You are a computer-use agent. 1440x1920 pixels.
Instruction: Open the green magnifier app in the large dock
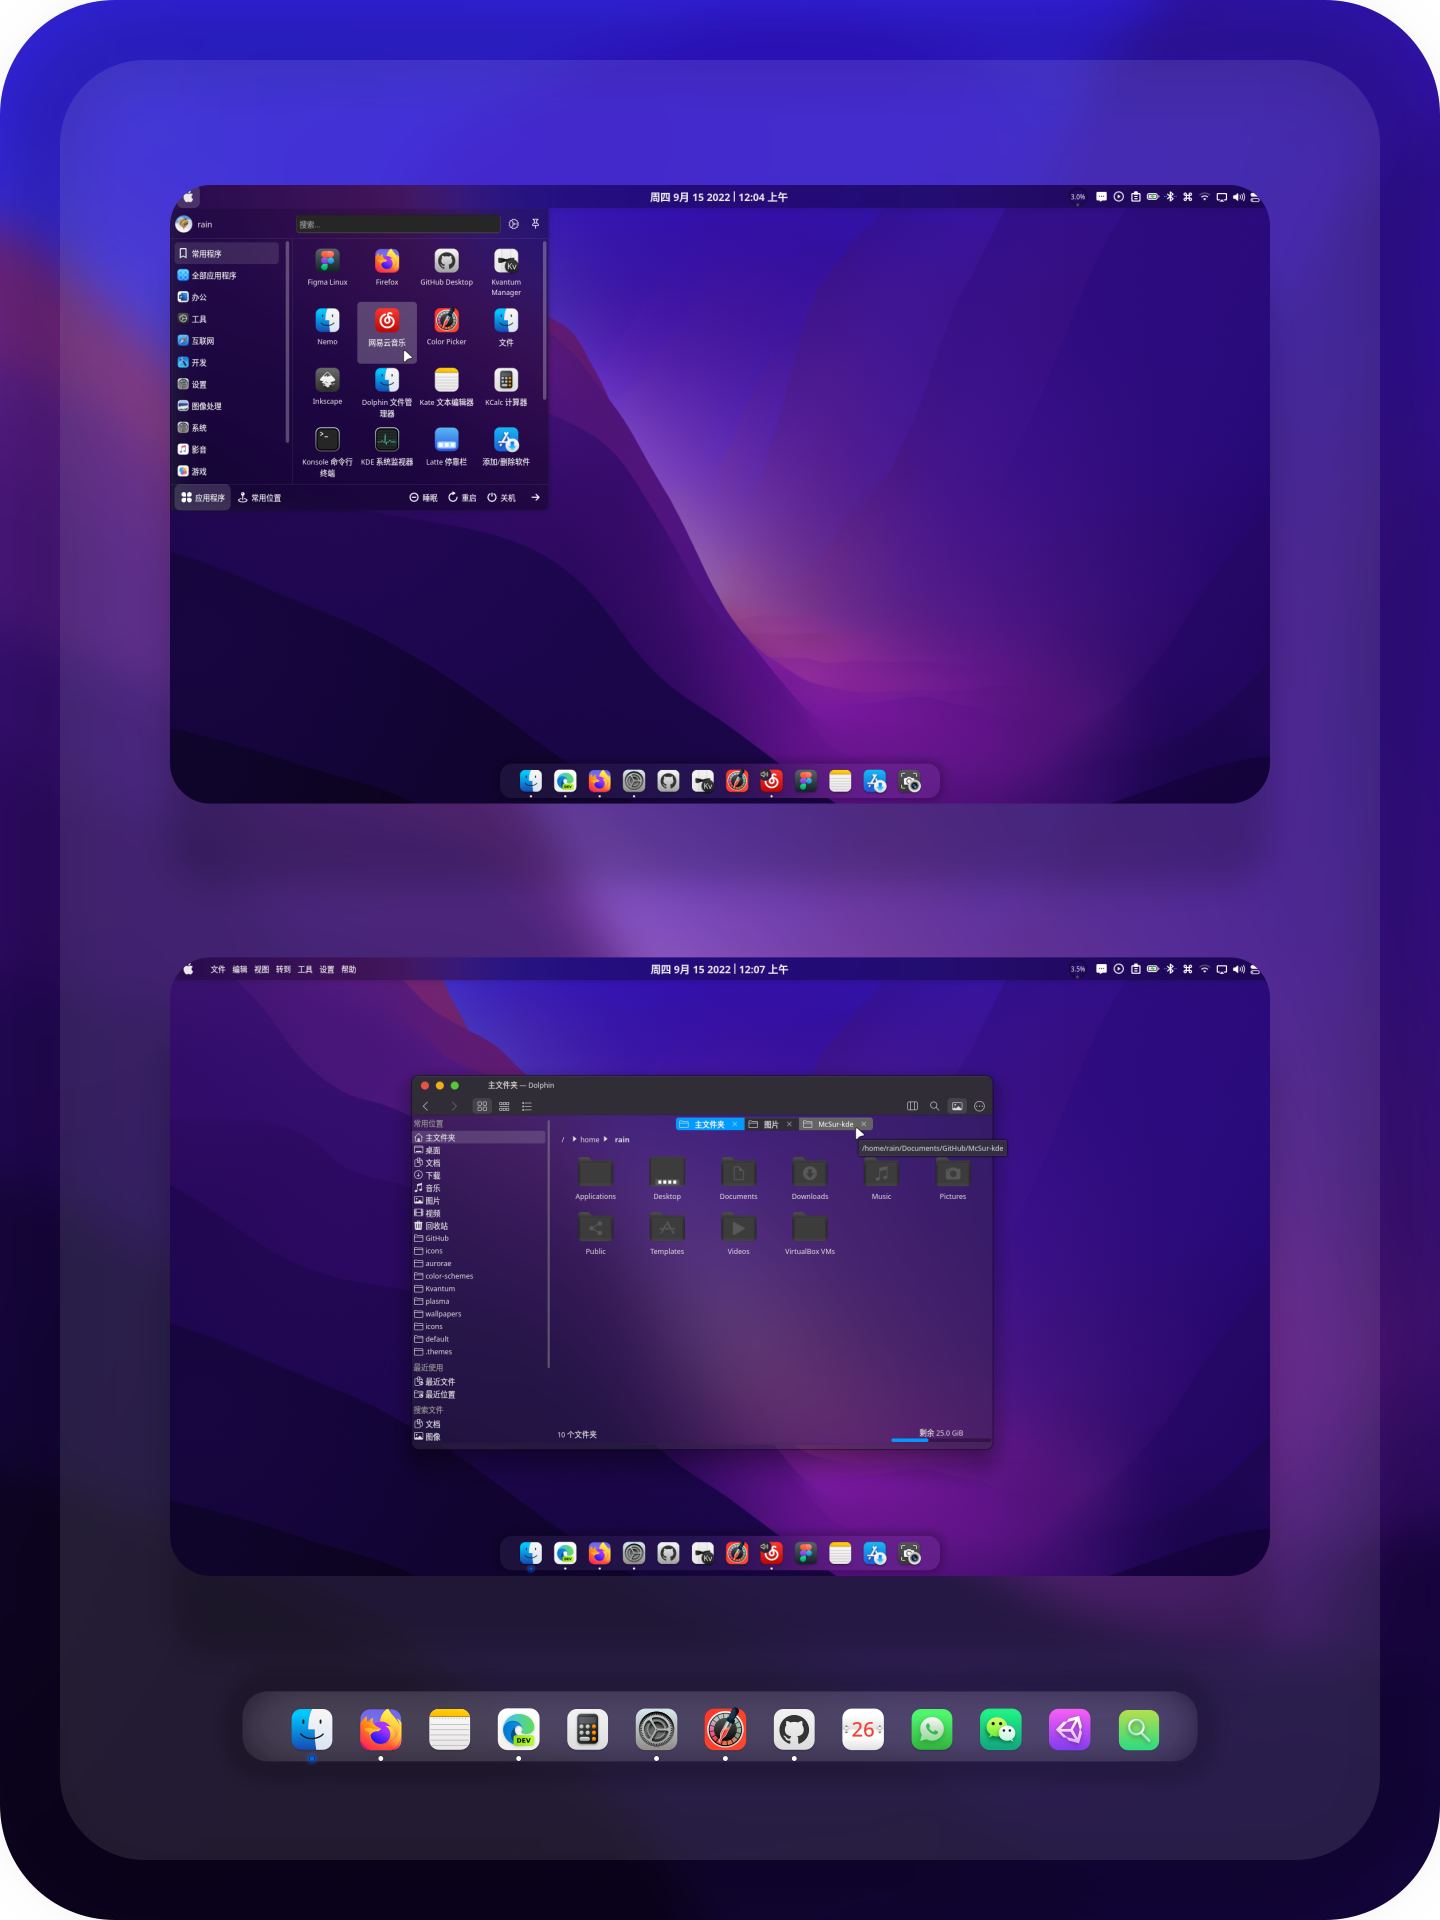click(1139, 1729)
